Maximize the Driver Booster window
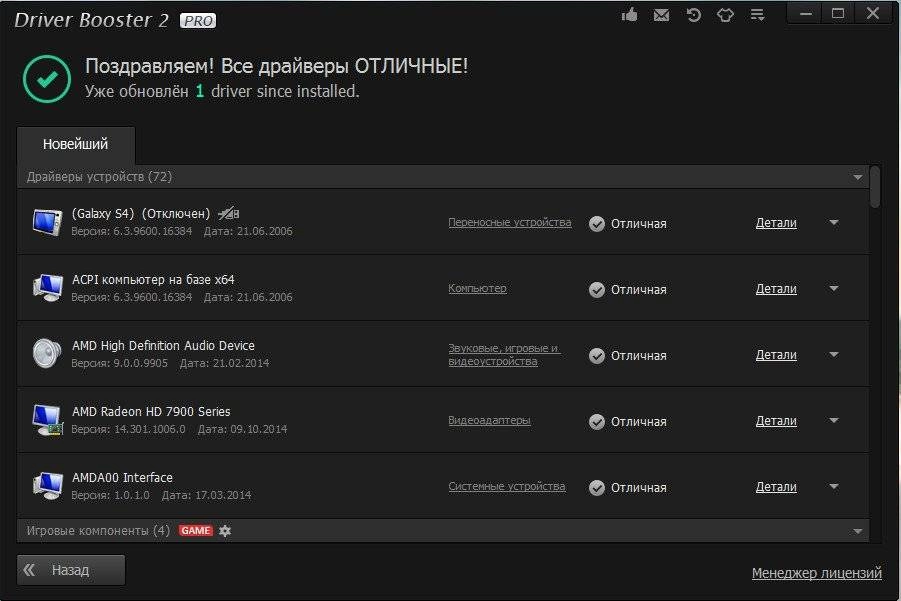 pos(838,14)
